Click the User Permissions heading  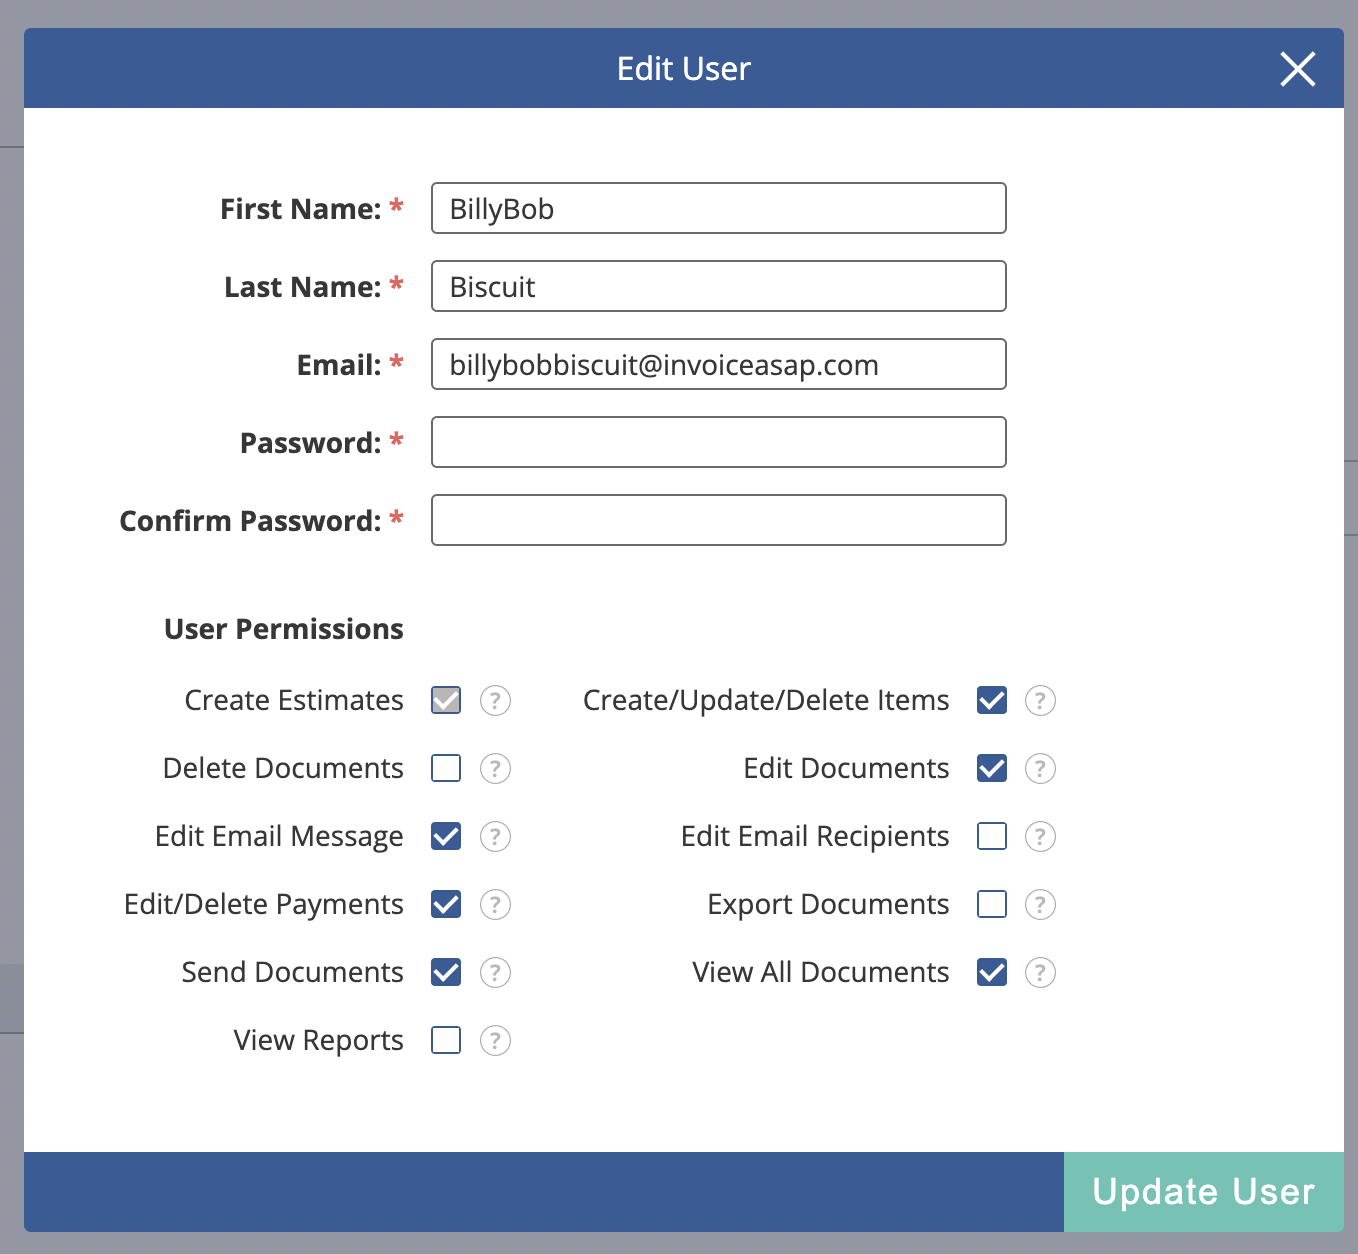tap(284, 629)
